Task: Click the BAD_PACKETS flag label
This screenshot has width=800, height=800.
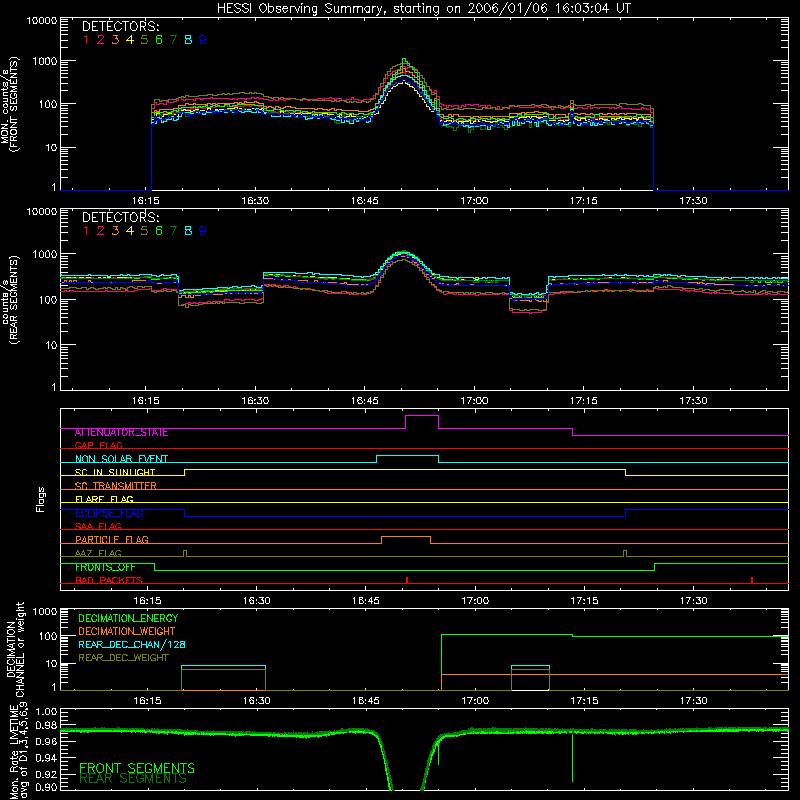Action: [x=109, y=580]
